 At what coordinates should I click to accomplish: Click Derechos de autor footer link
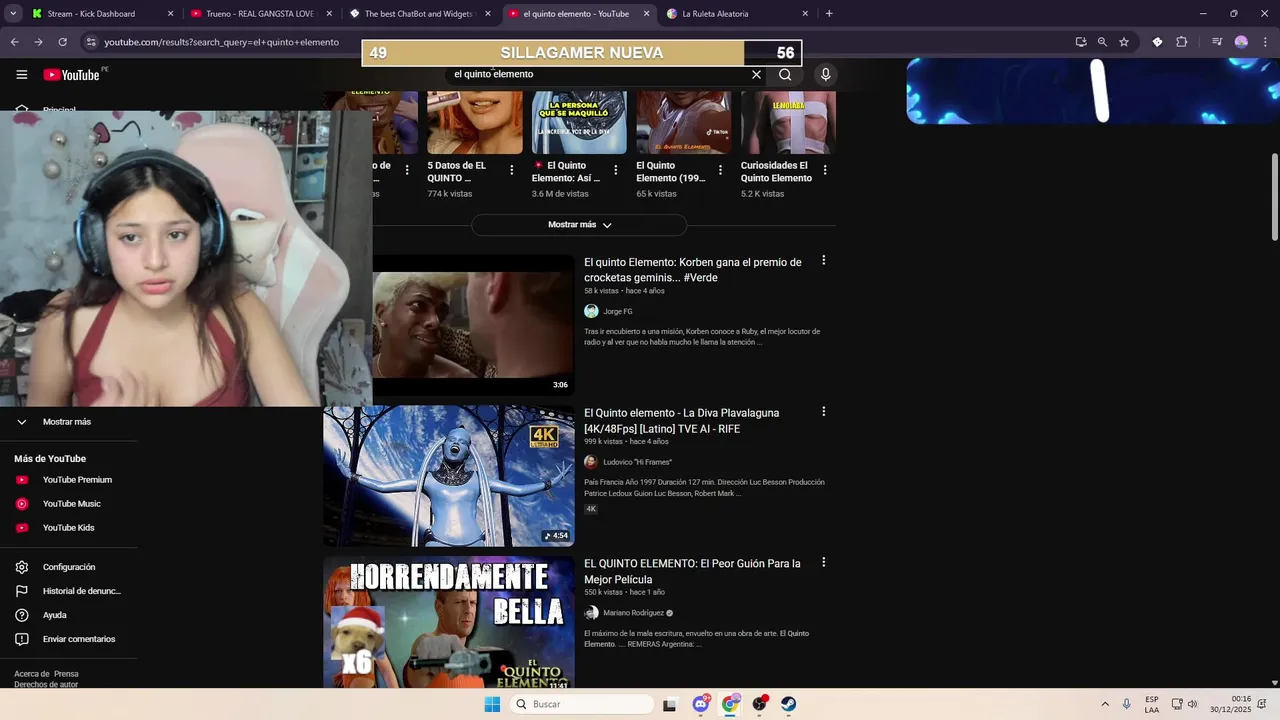[x=46, y=685]
